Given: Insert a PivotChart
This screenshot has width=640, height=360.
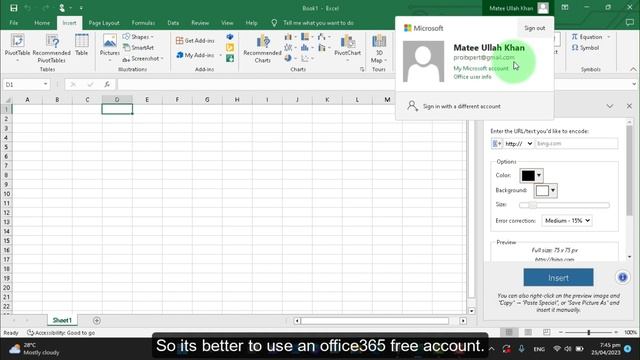Looking at the screenshot, I should [347, 48].
